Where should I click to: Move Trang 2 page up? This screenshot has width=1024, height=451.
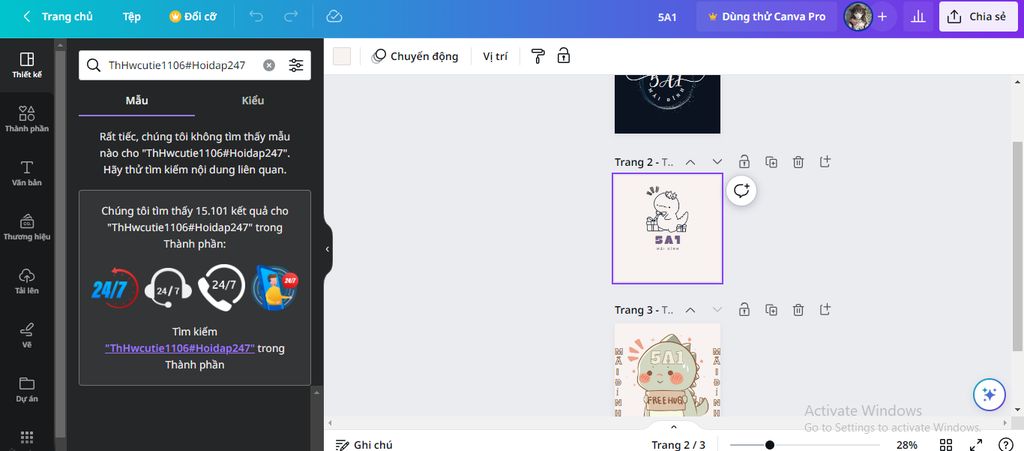click(x=690, y=162)
